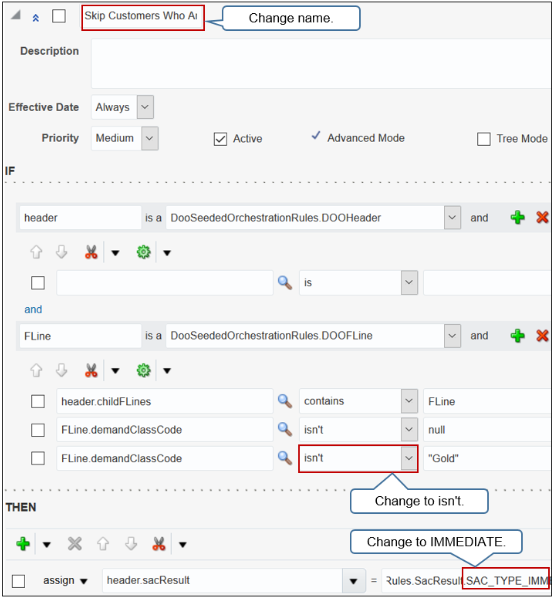The width and height of the screenshot is (554, 598).
Task: Open the operator dropdown on the "Gold" row
Action: tap(409, 458)
